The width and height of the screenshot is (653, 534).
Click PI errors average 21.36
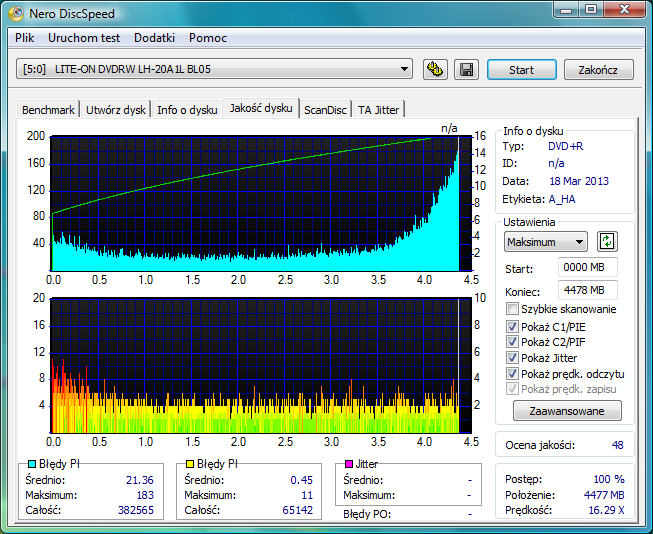[x=140, y=480]
